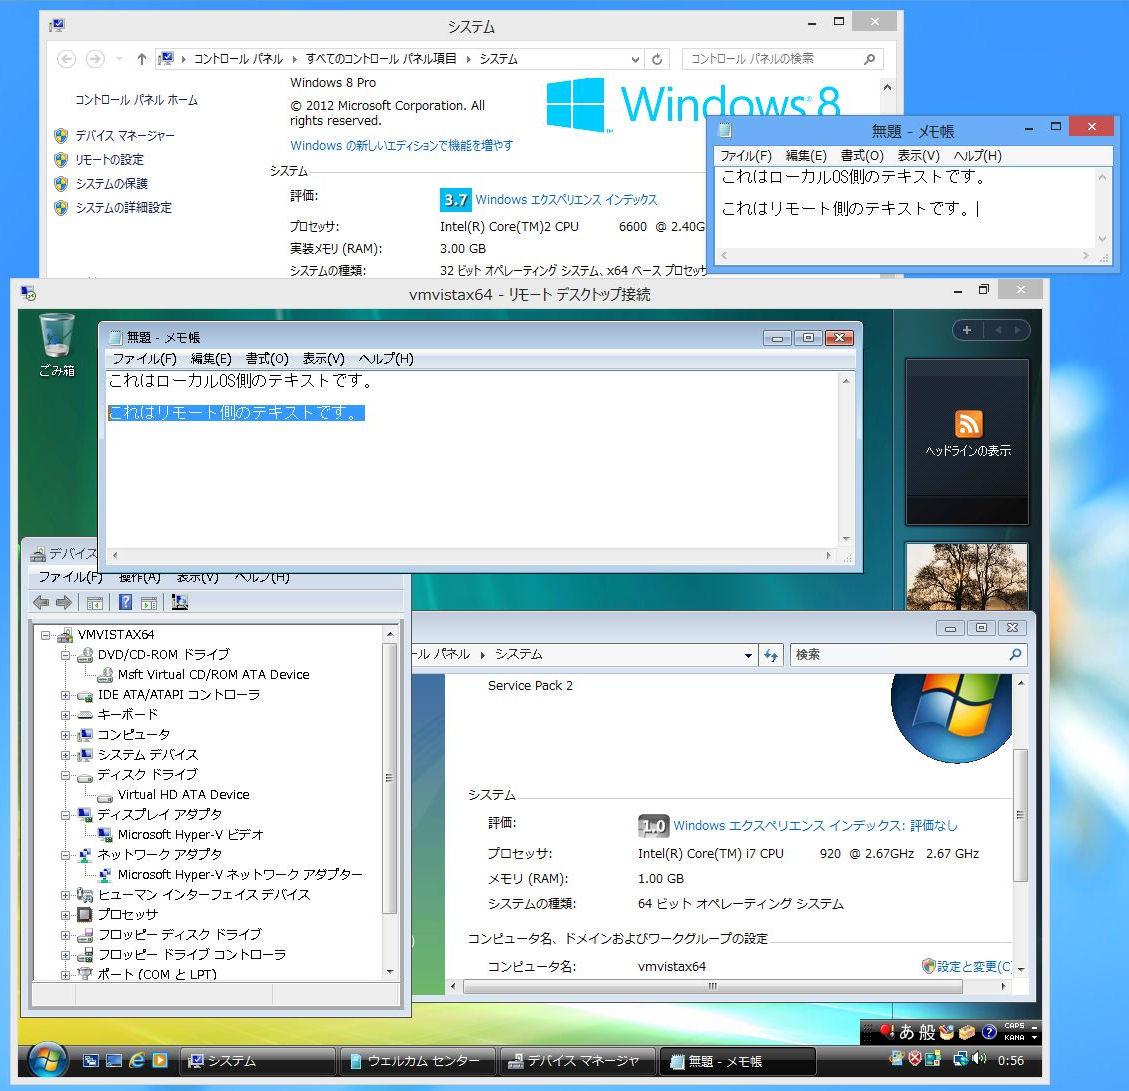Click the network icon in Vista tray
Image resolution: width=1129 pixels, height=1091 pixels.
pyautogui.click(x=961, y=1059)
